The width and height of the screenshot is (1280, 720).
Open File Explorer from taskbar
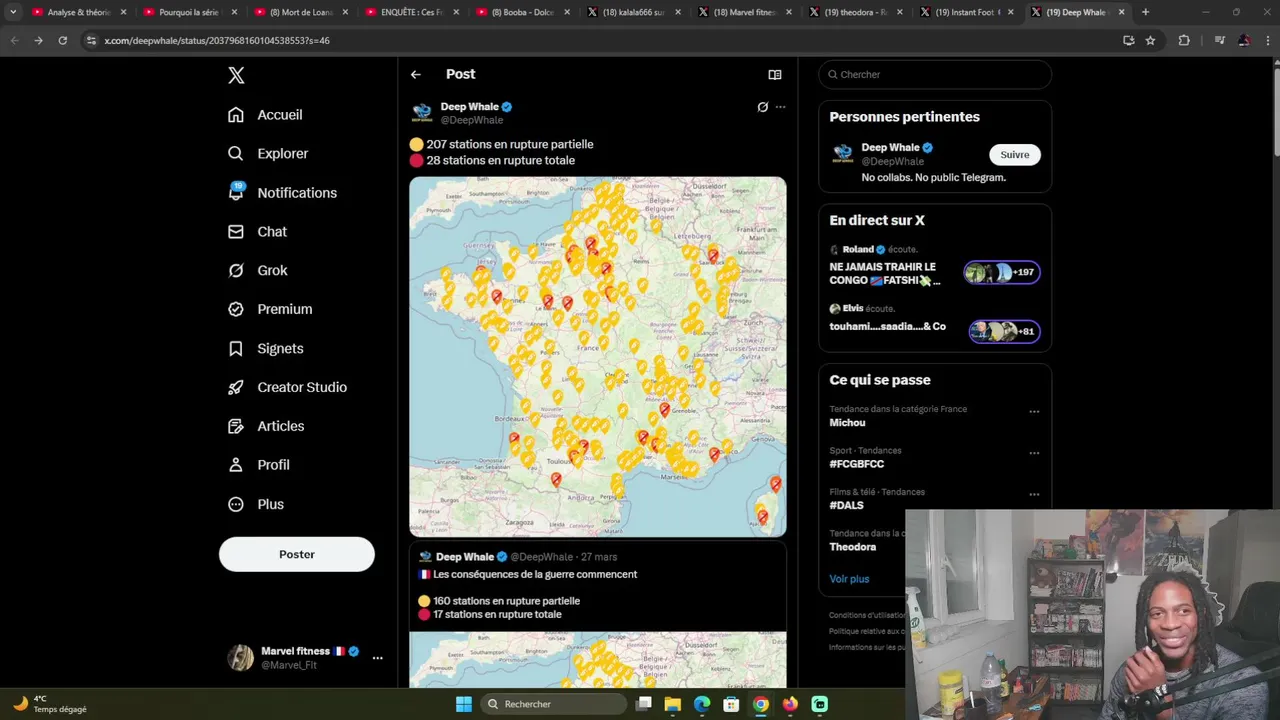(673, 704)
